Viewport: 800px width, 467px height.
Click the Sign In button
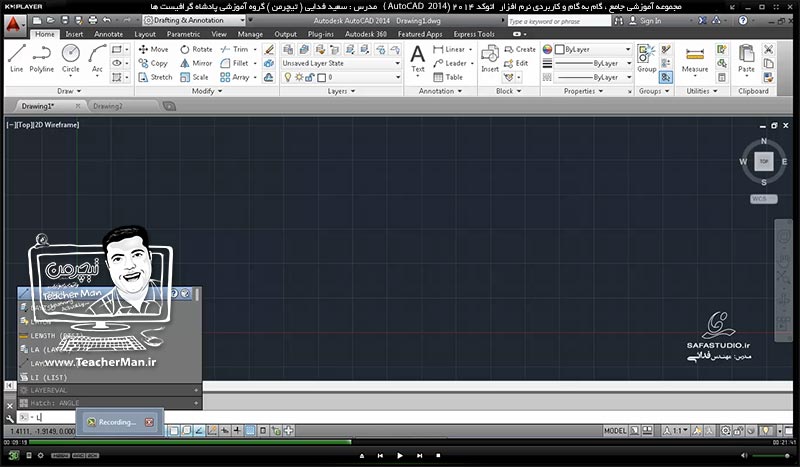click(645, 20)
